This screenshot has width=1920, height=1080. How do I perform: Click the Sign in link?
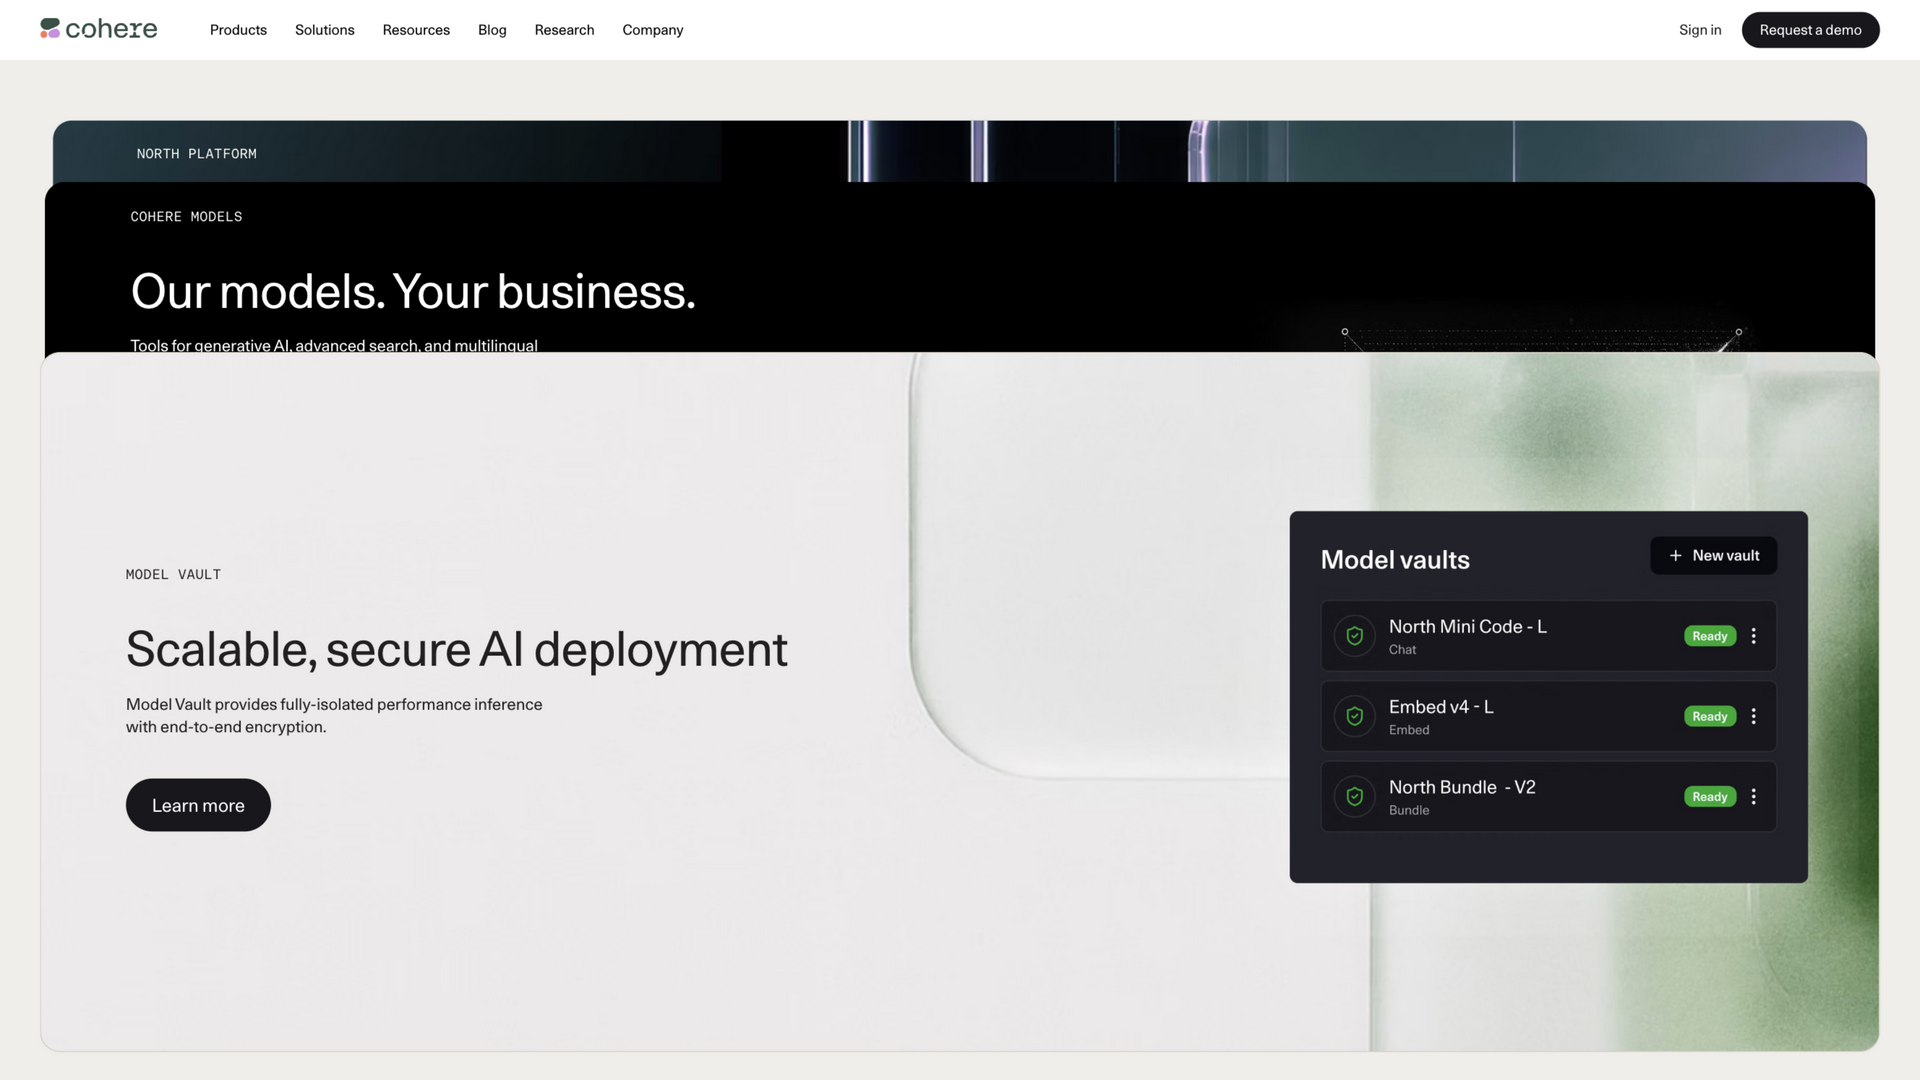coord(1700,30)
